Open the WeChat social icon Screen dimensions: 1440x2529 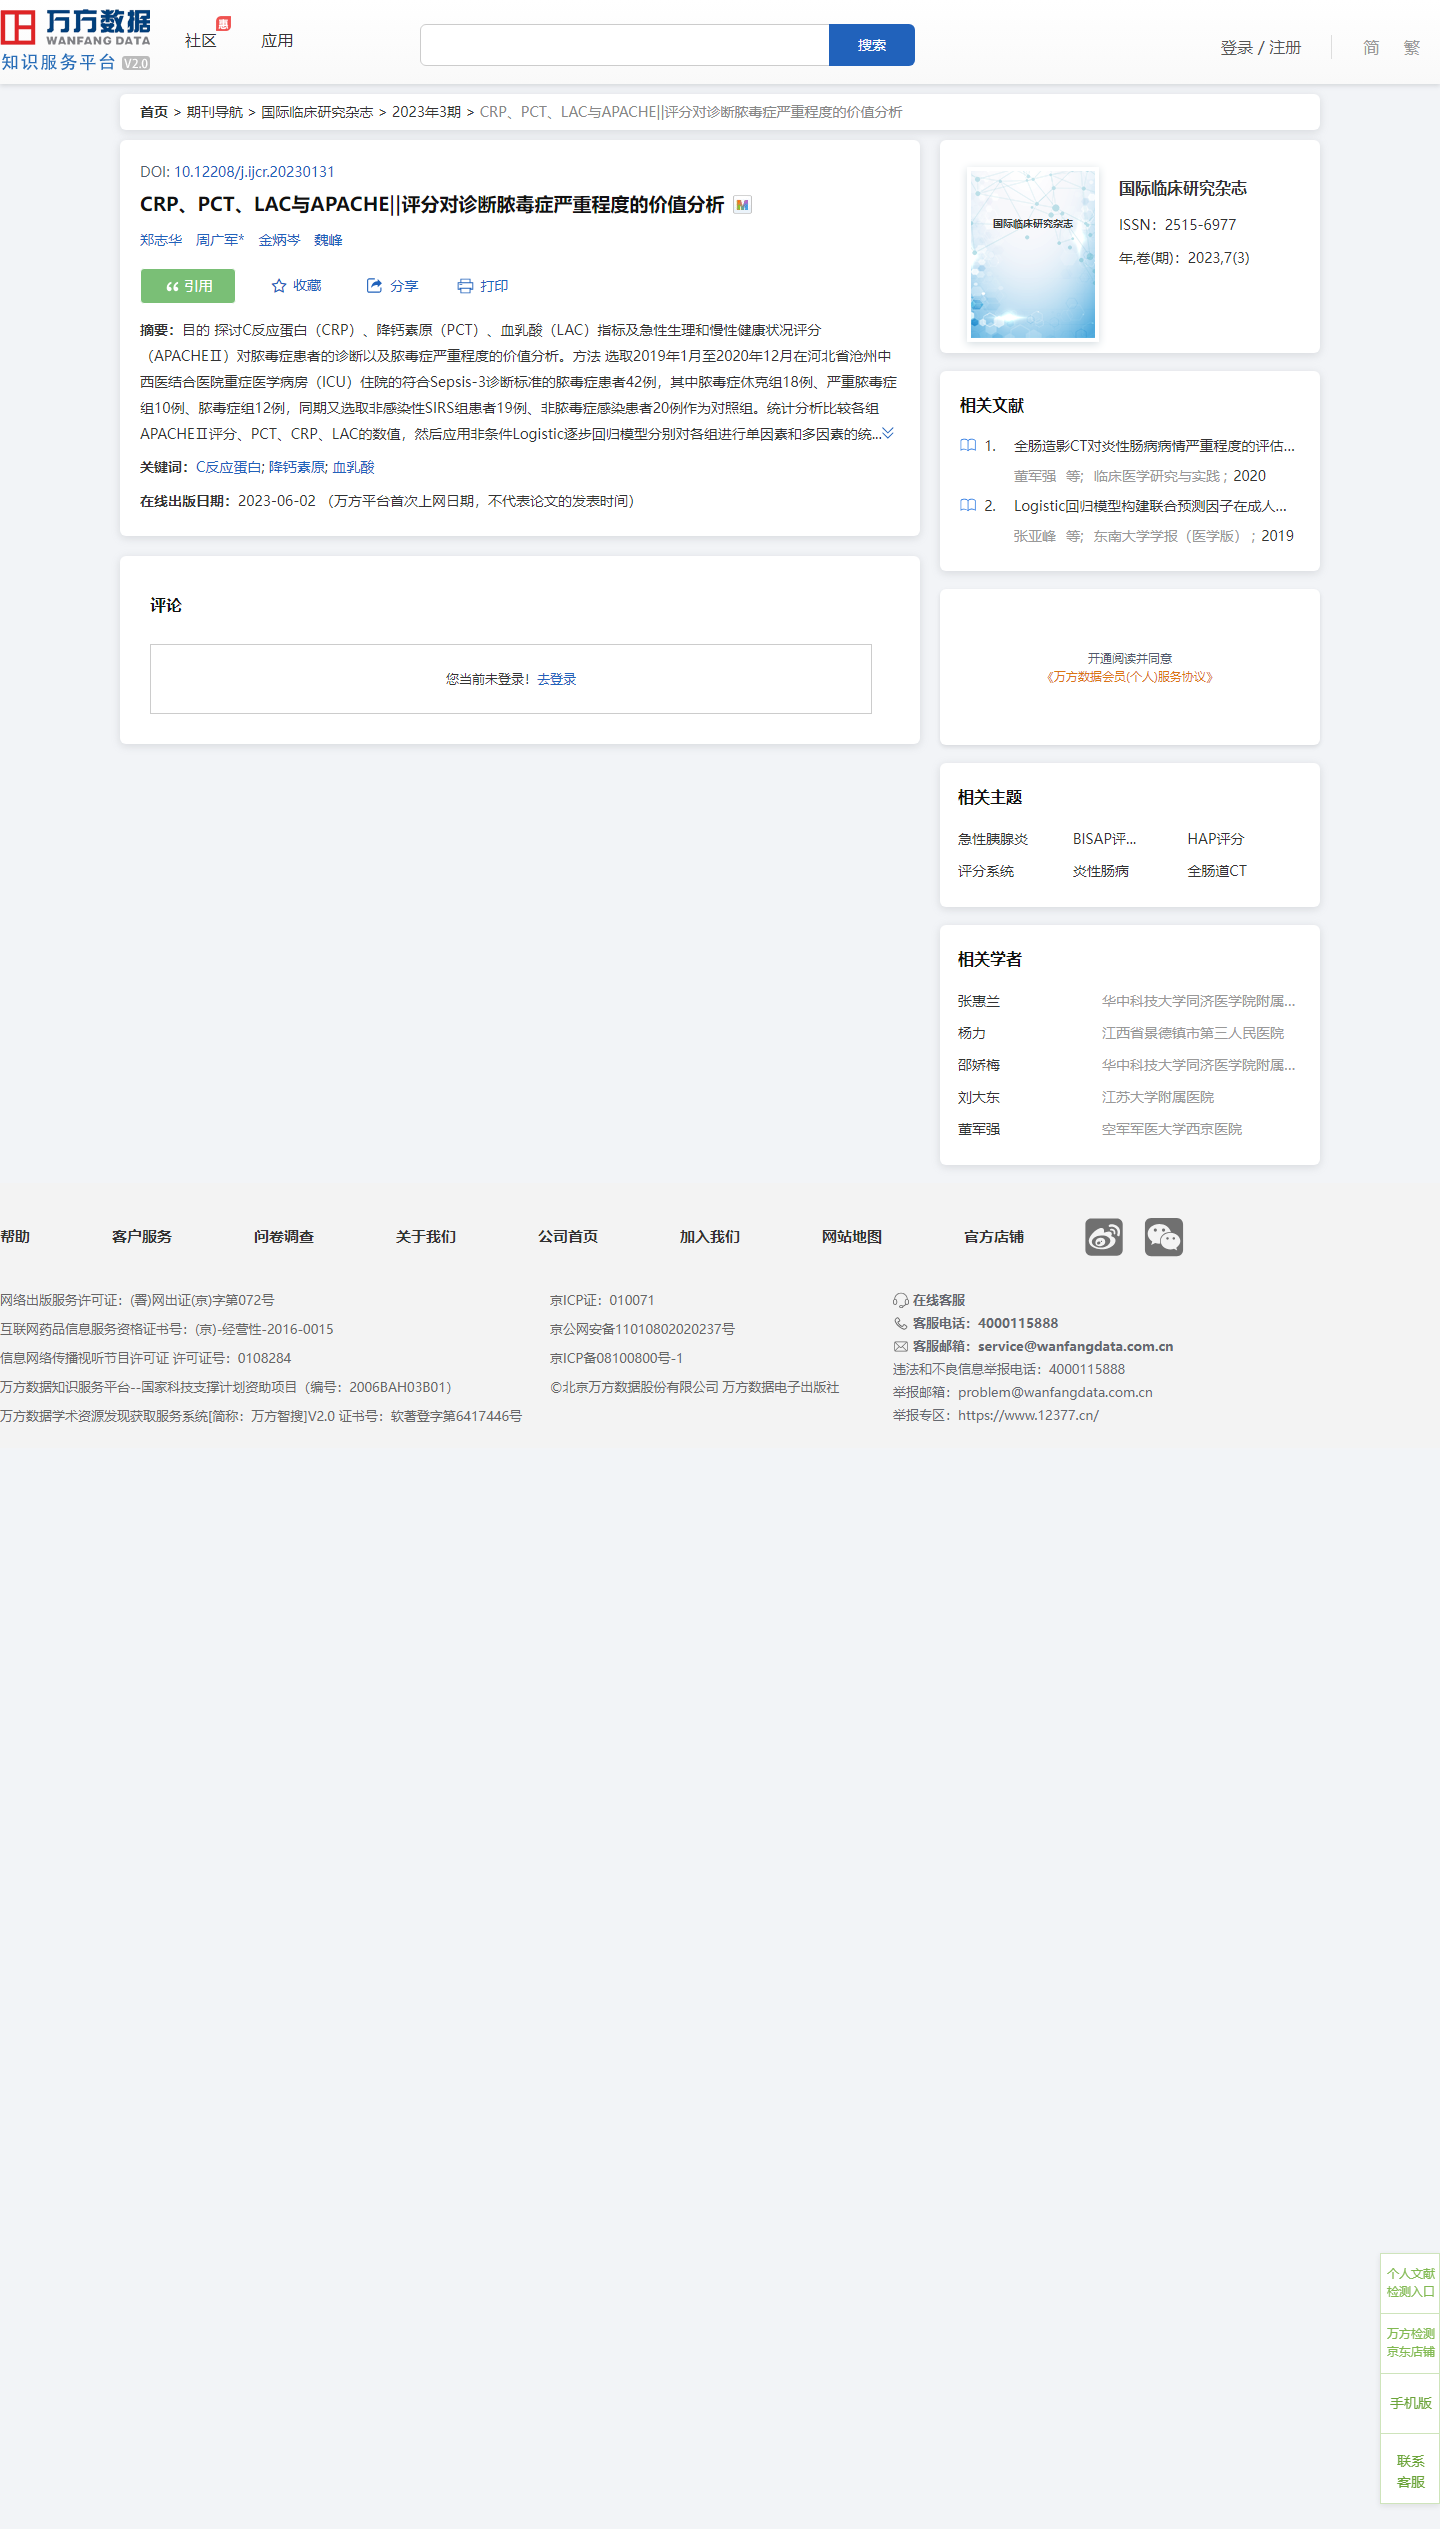click(1163, 1237)
